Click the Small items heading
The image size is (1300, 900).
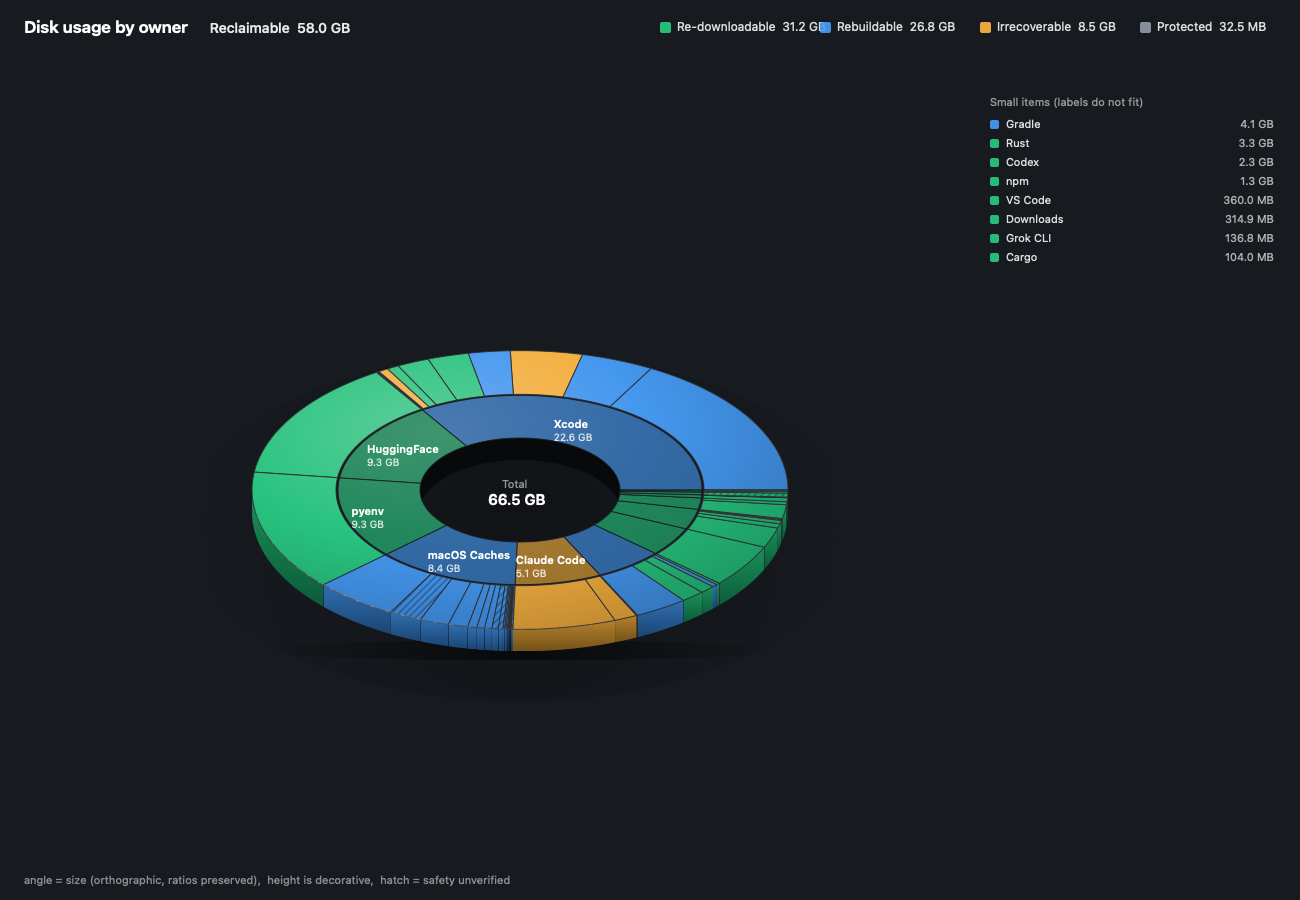[x=1066, y=102]
